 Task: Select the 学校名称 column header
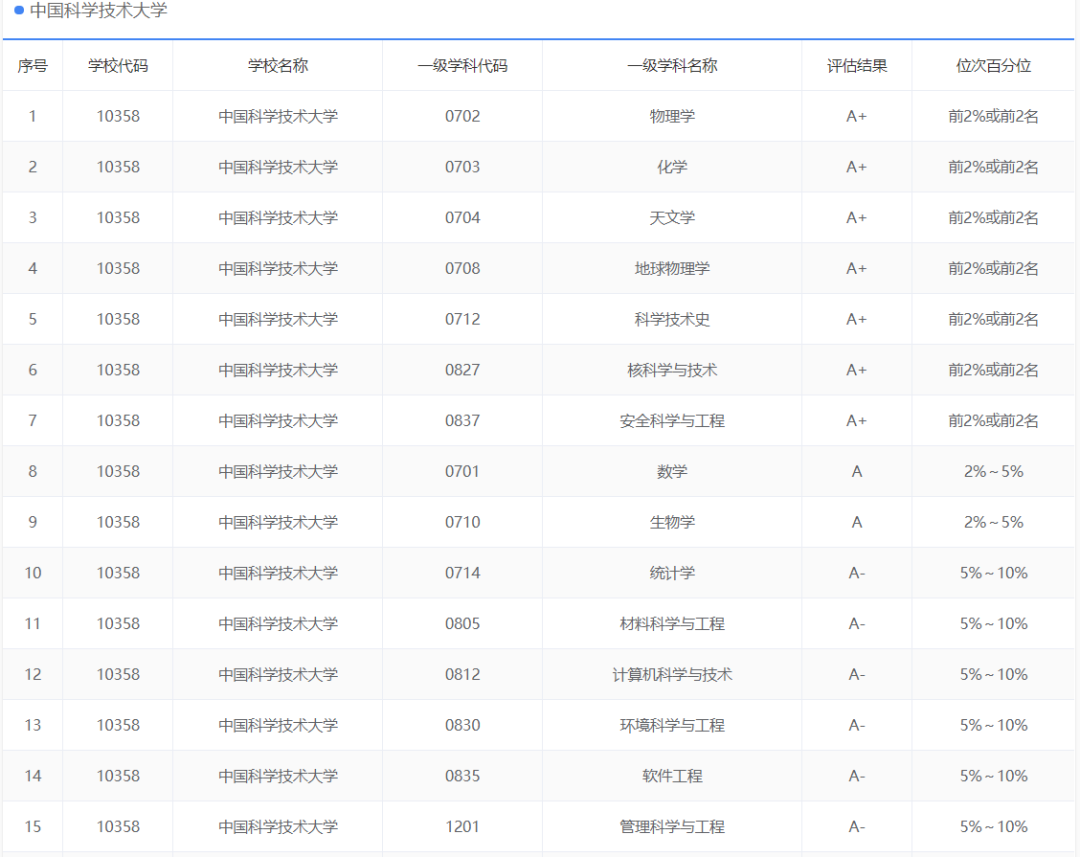(278, 66)
